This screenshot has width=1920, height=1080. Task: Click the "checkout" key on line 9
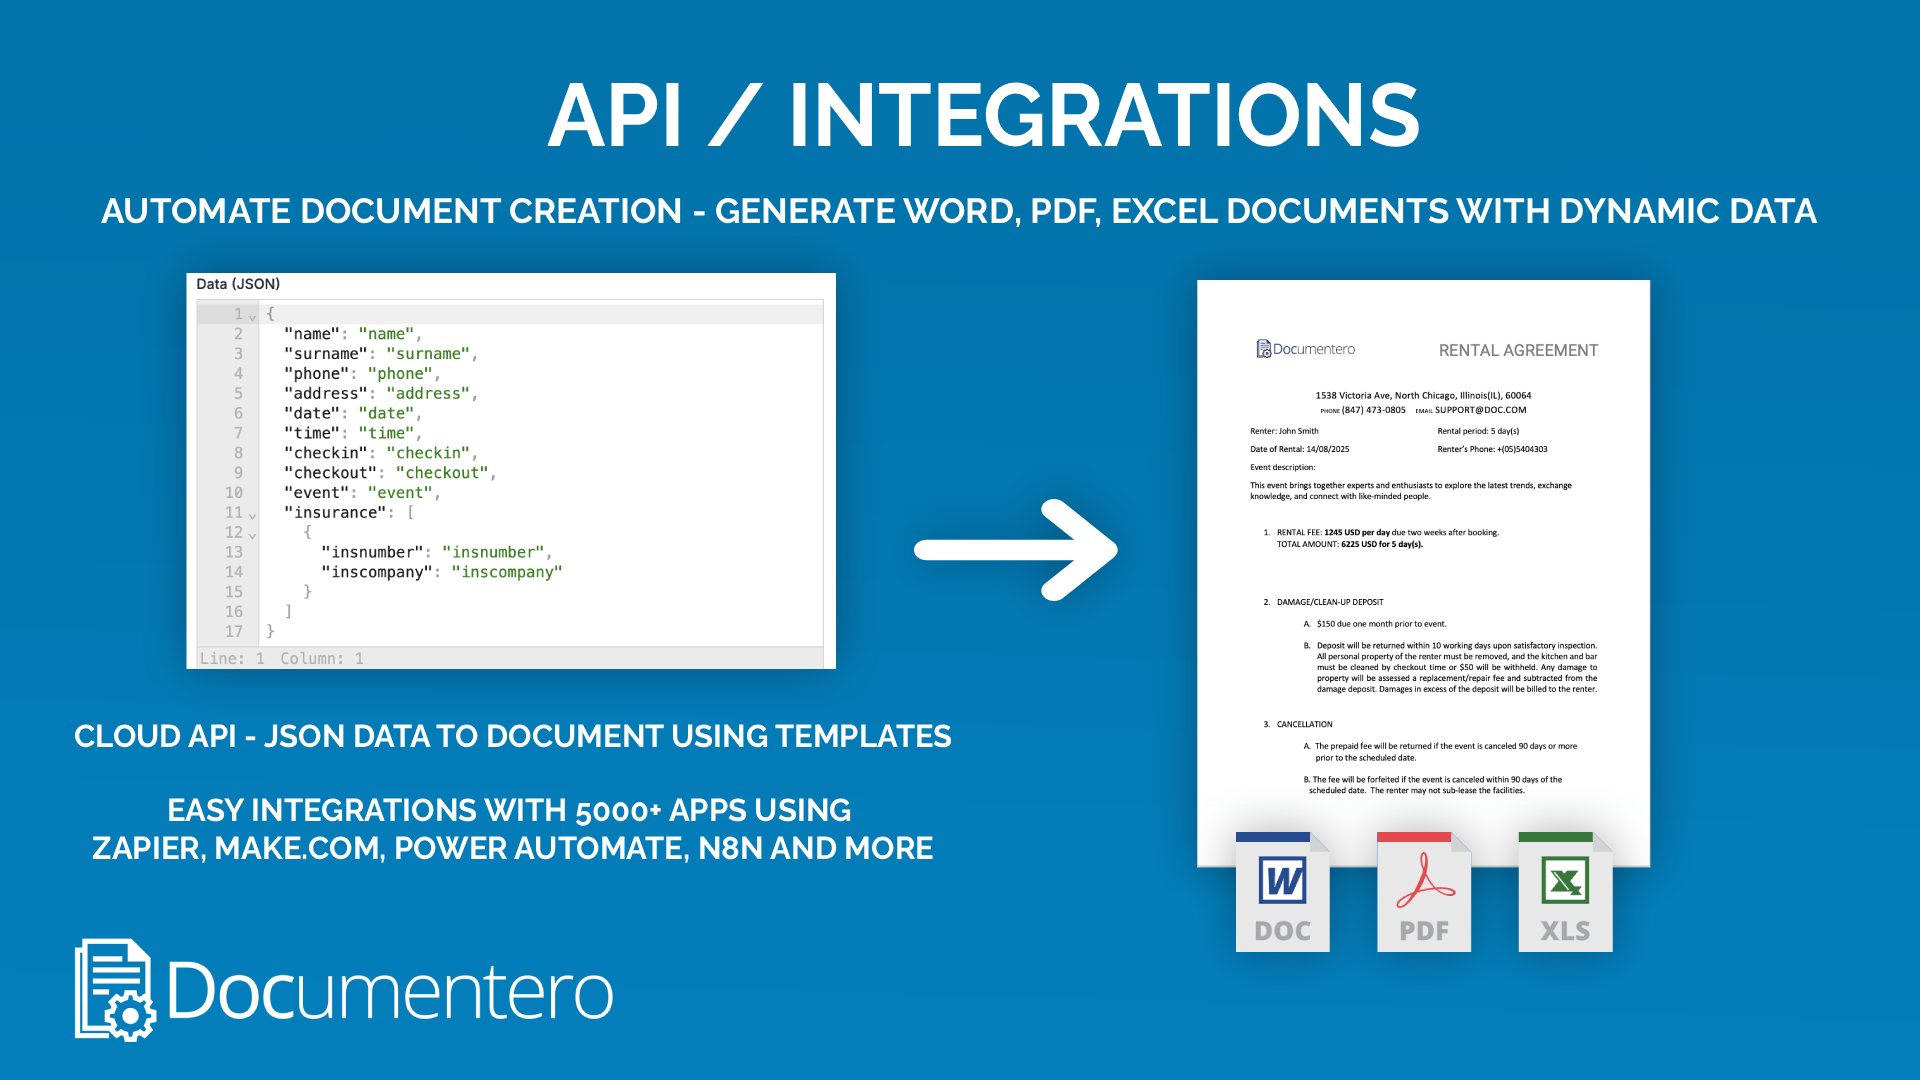(x=330, y=473)
